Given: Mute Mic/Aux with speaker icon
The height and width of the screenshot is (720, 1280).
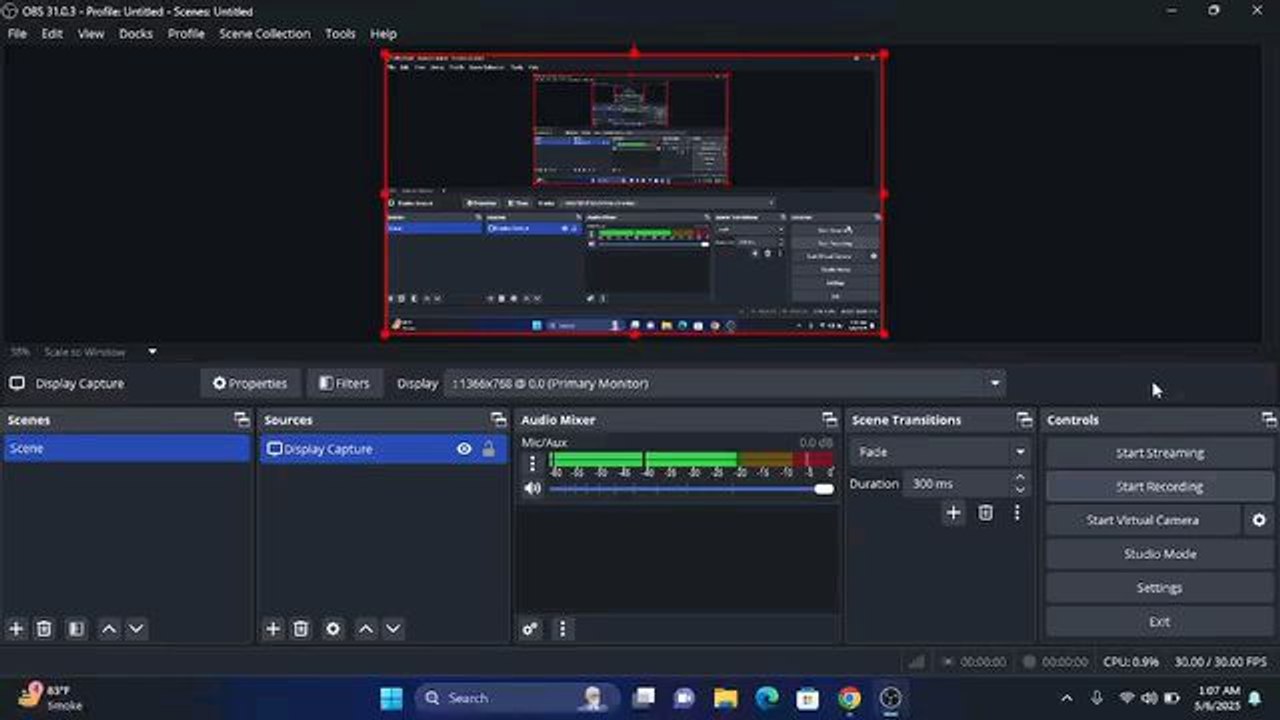Looking at the screenshot, I should [532, 488].
